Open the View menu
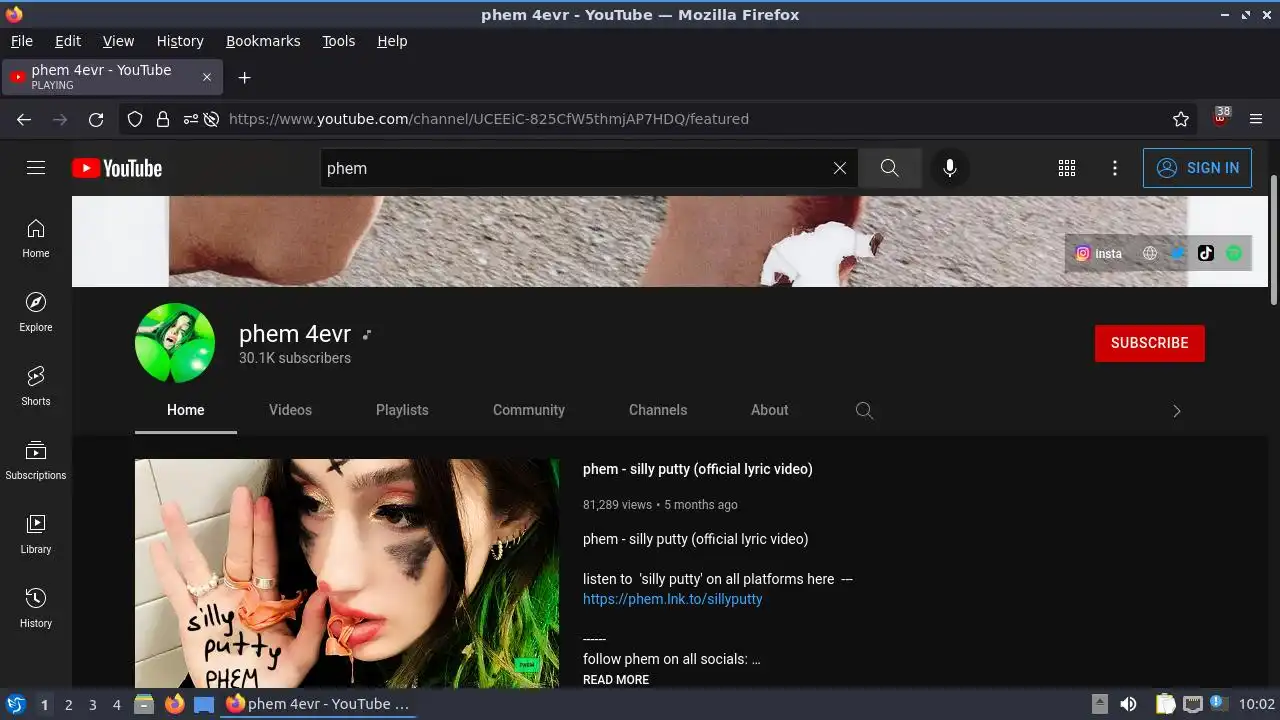Screen dimensions: 1280x720 point(118,41)
